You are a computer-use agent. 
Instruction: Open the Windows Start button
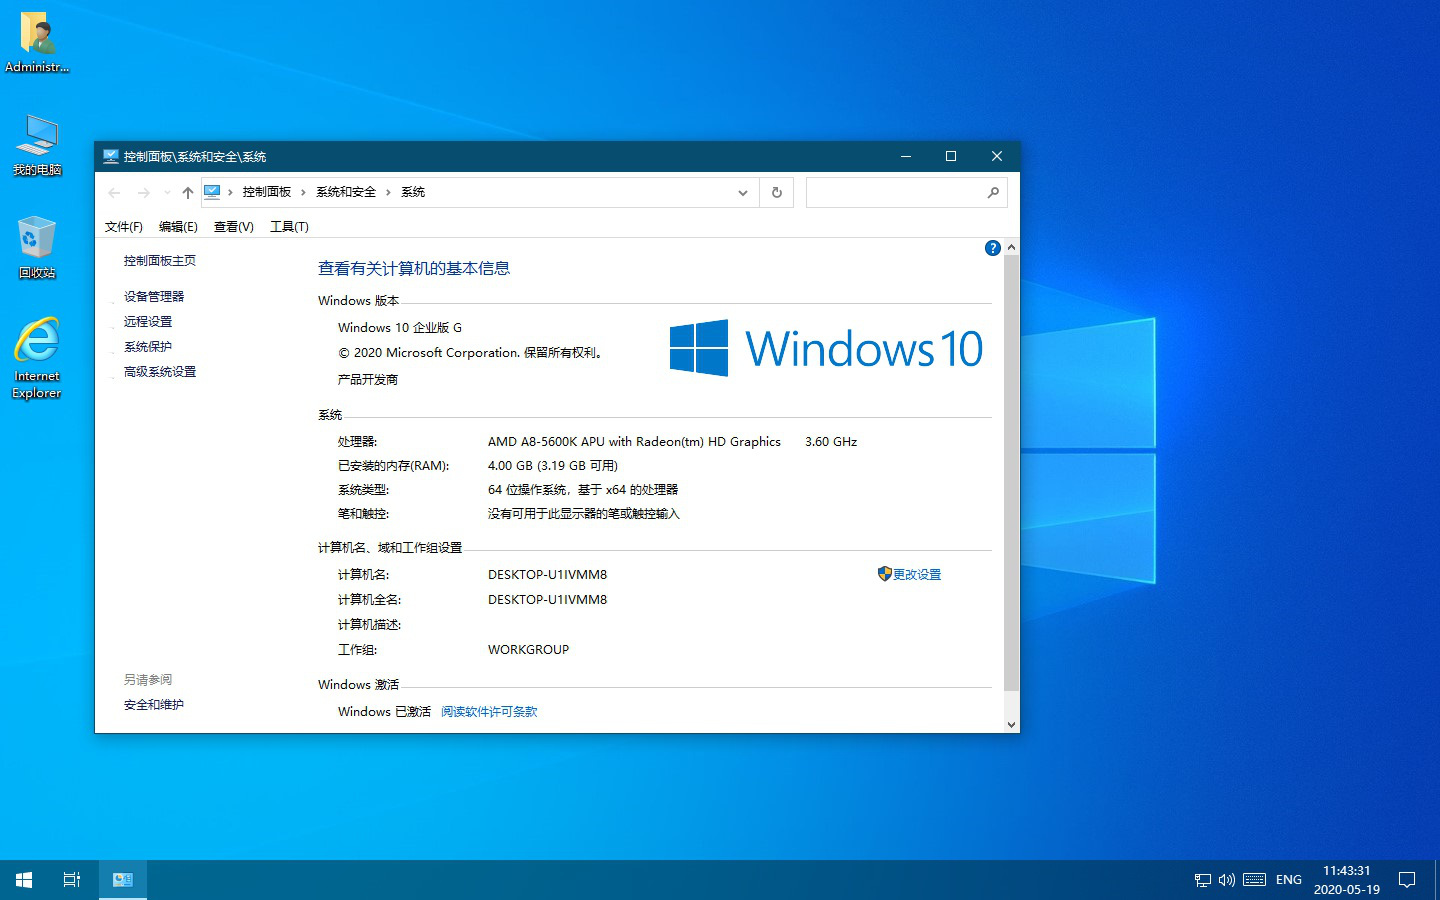click(x=24, y=880)
